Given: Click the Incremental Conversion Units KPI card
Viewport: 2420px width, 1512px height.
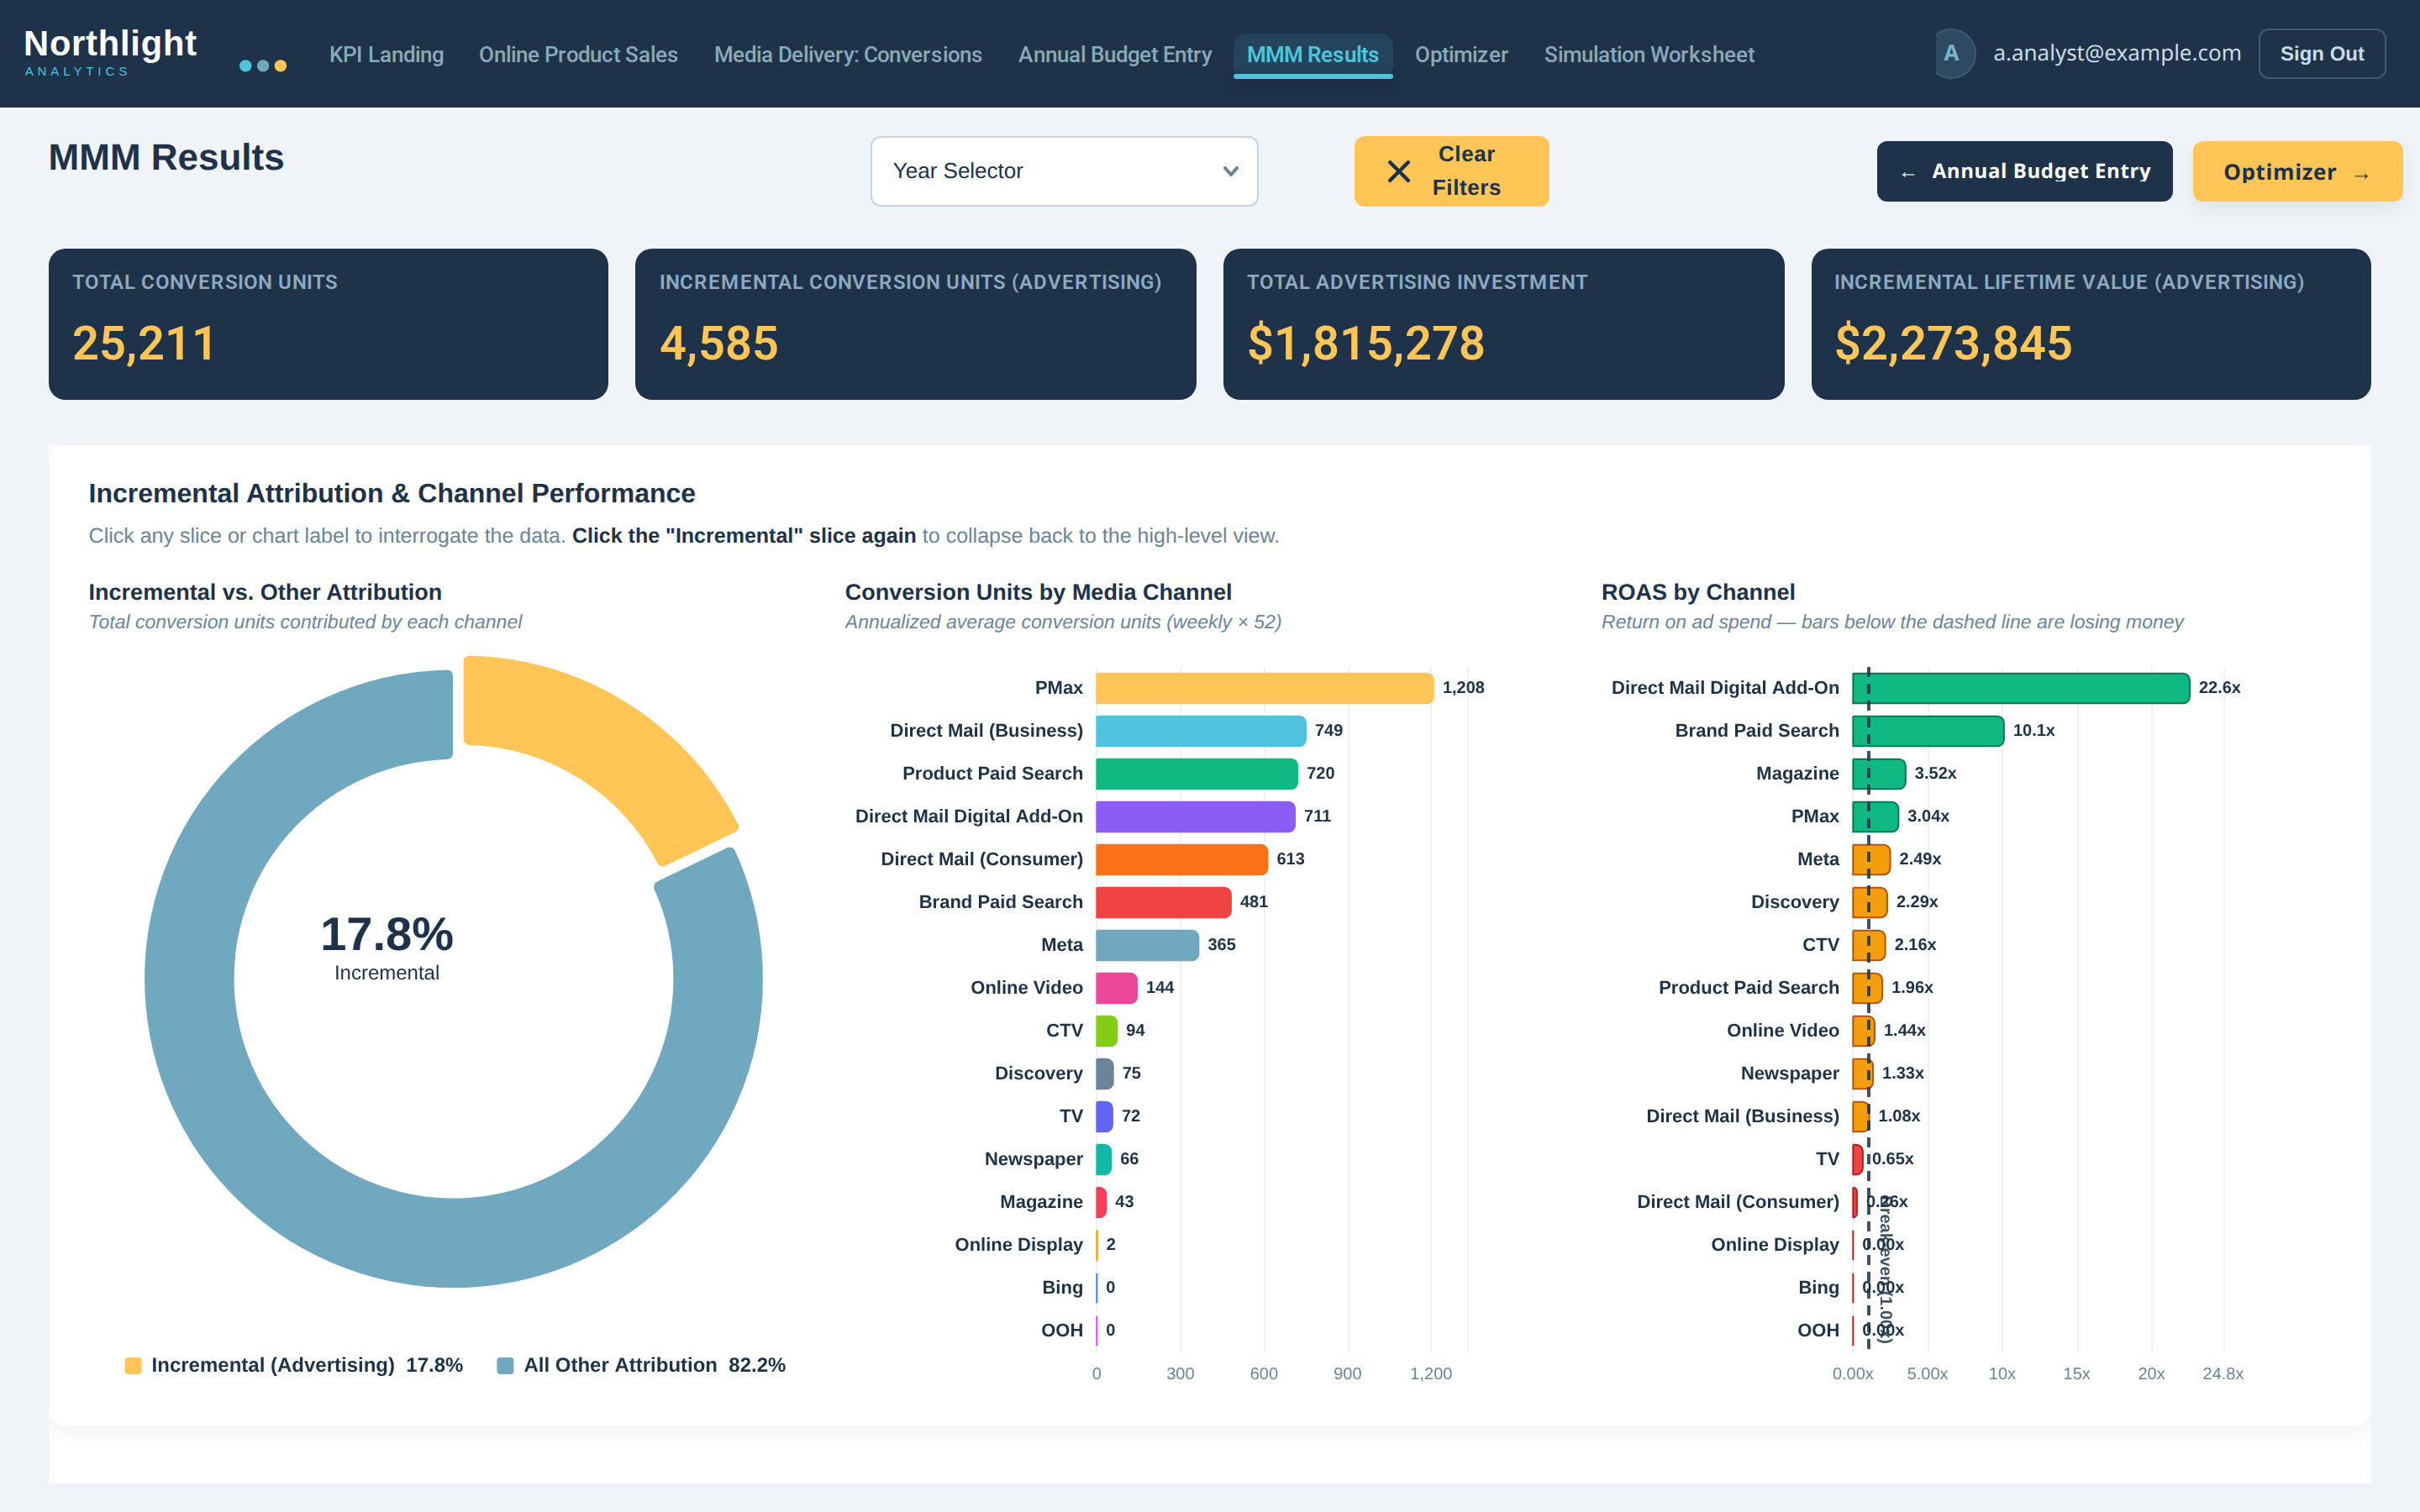Looking at the screenshot, I should coord(915,324).
